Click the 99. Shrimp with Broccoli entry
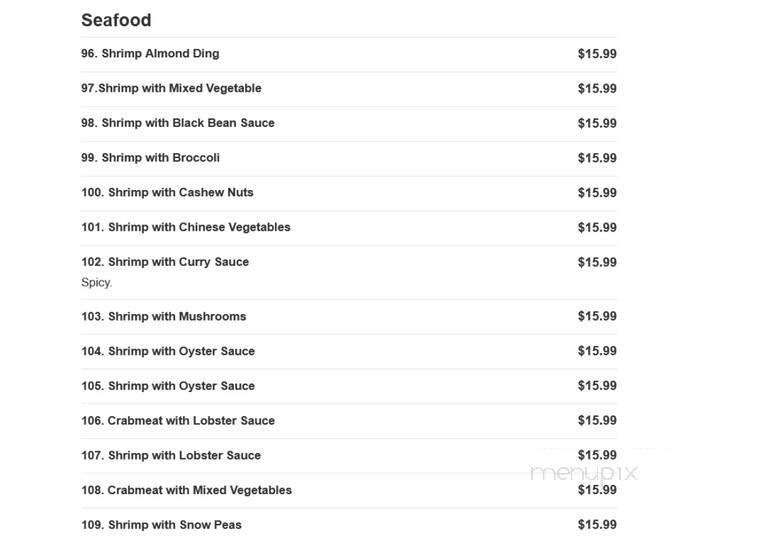763x556 pixels. tap(150, 158)
